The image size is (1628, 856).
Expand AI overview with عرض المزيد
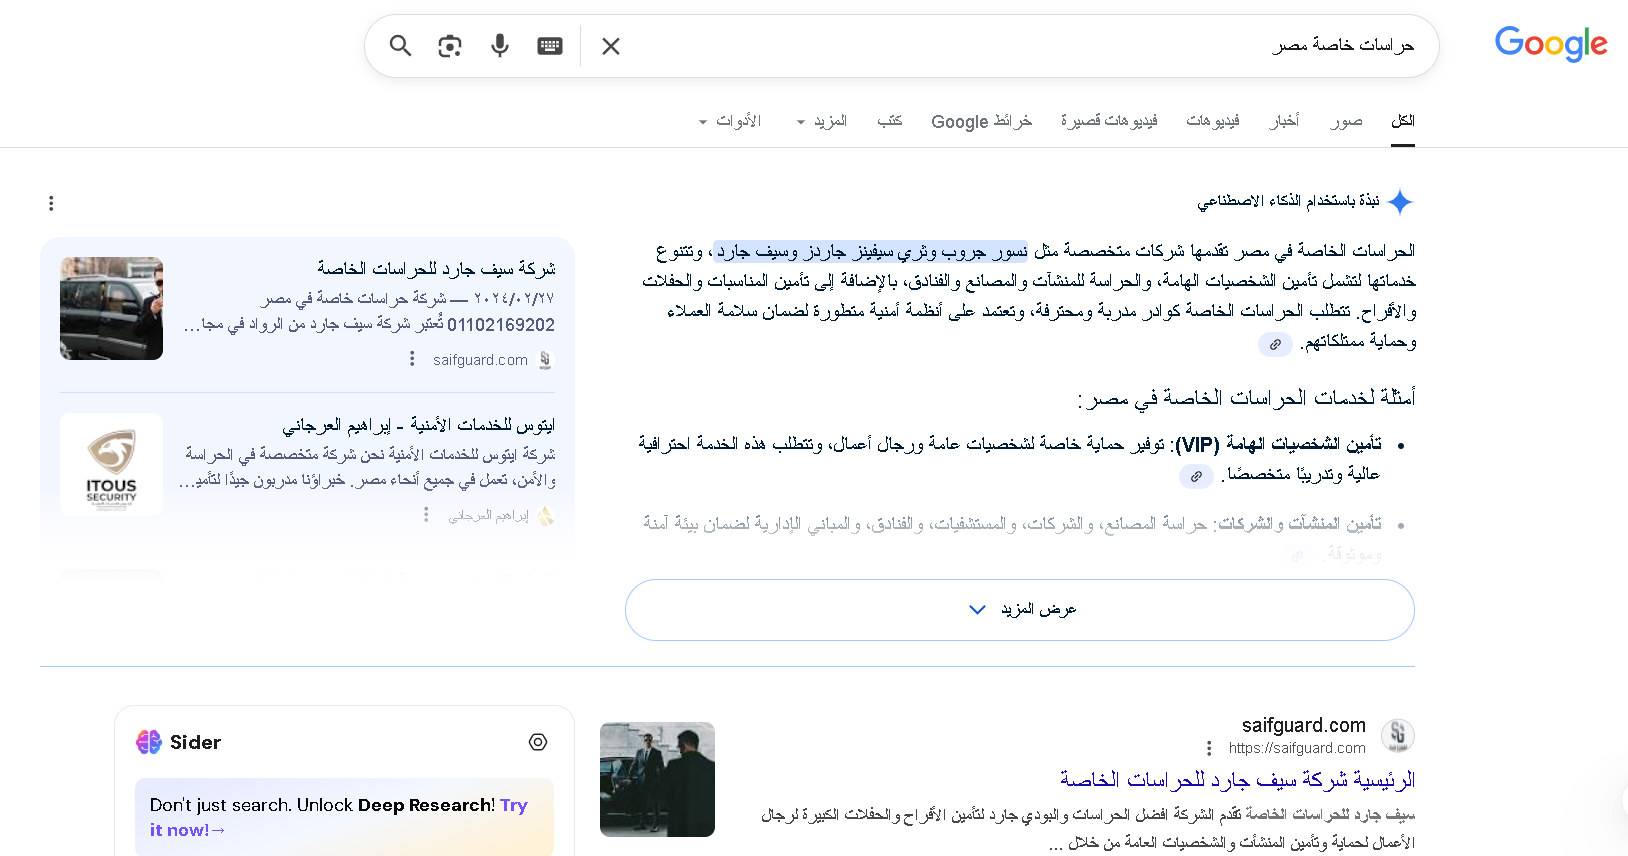(x=1019, y=610)
